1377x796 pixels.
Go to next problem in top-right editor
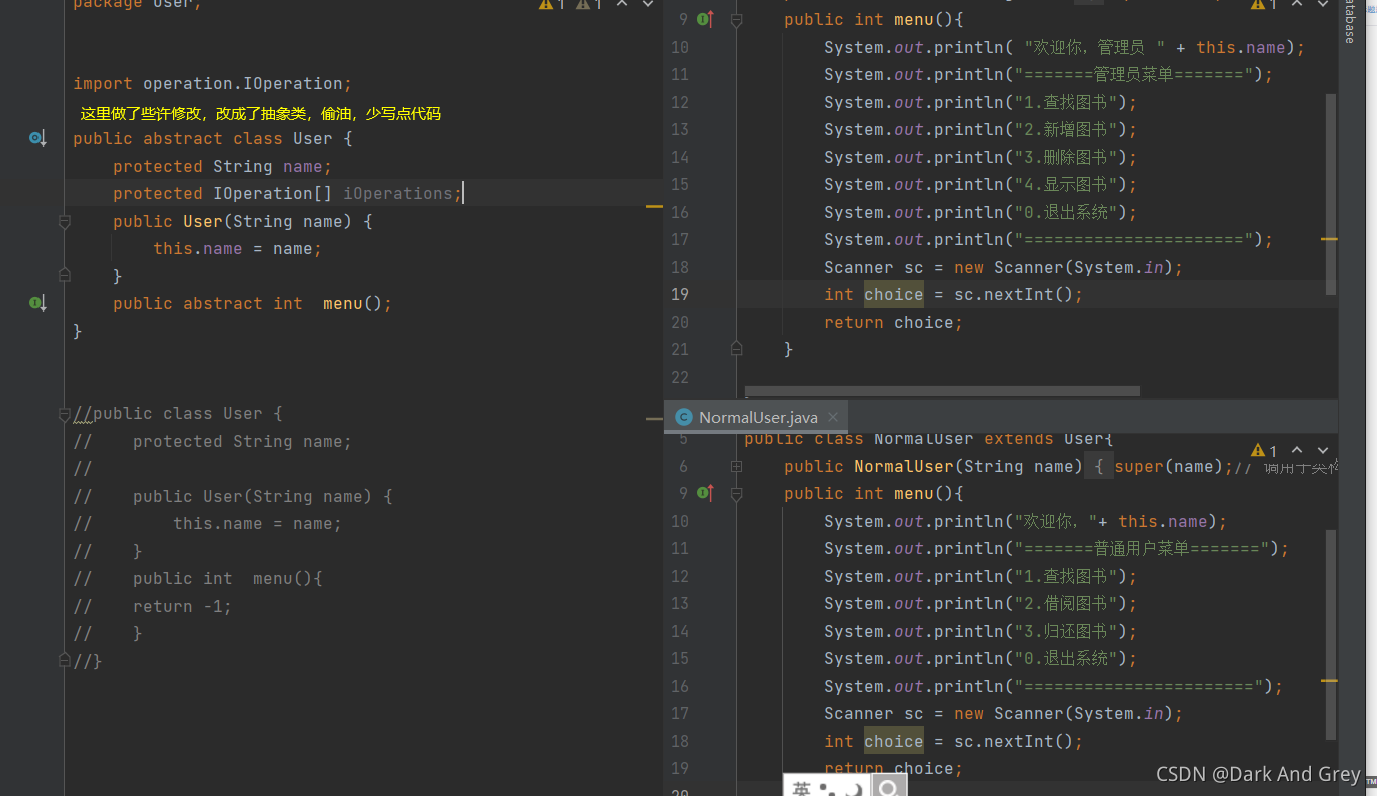coord(1323,4)
